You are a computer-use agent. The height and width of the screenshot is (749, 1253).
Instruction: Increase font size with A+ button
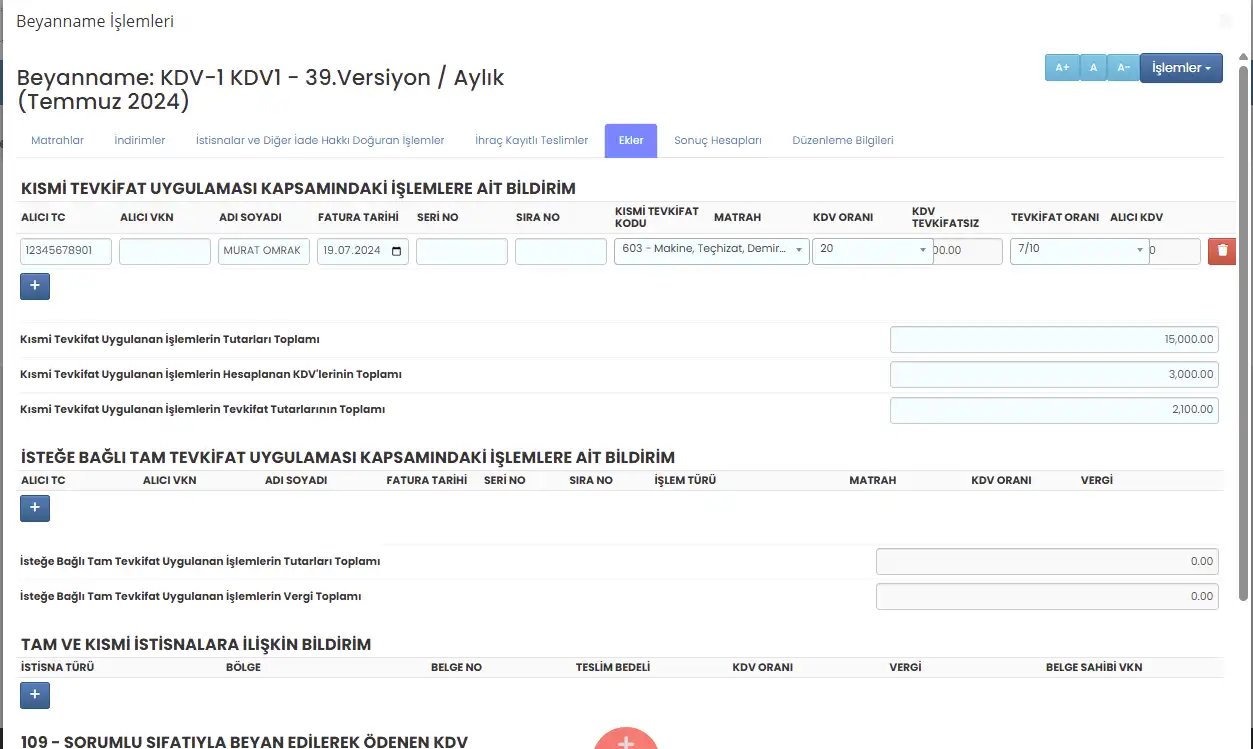point(1061,68)
